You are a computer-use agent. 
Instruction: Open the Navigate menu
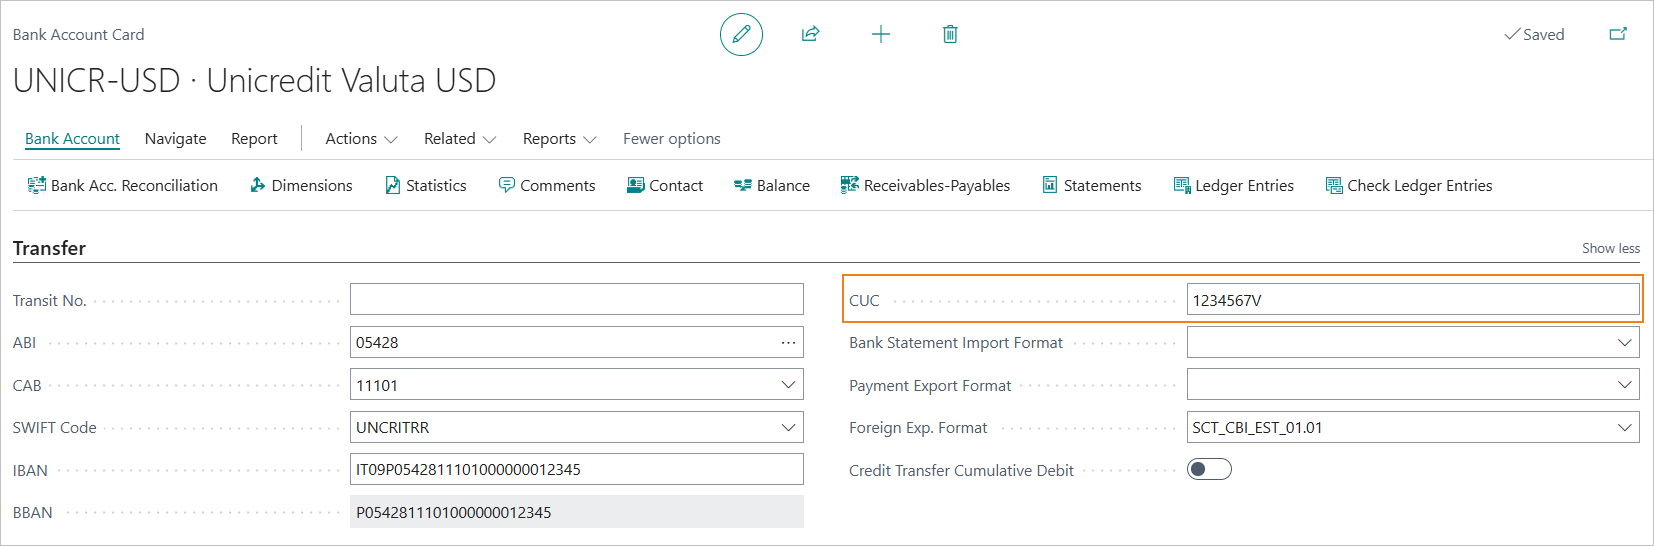[175, 138]
